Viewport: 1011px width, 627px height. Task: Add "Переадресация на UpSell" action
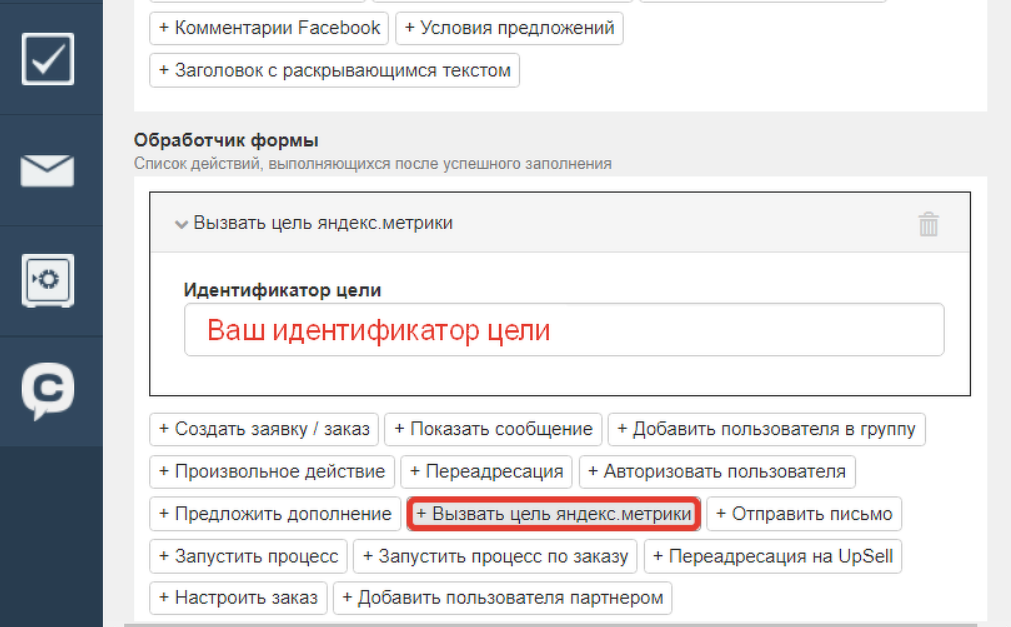[x=773, y=556]
